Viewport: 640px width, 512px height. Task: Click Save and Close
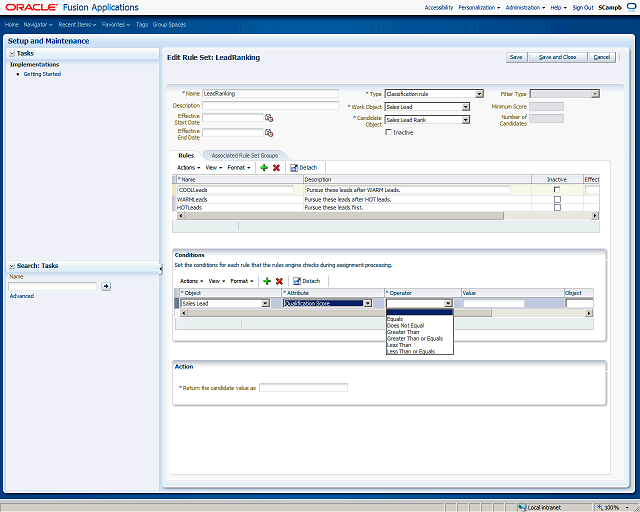pos(558,57)
